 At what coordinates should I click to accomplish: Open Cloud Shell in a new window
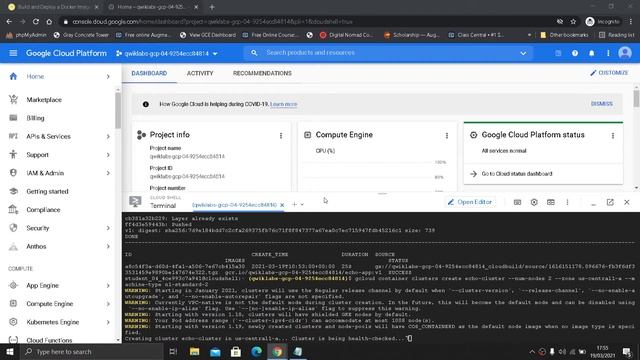(x=610, y=202)
